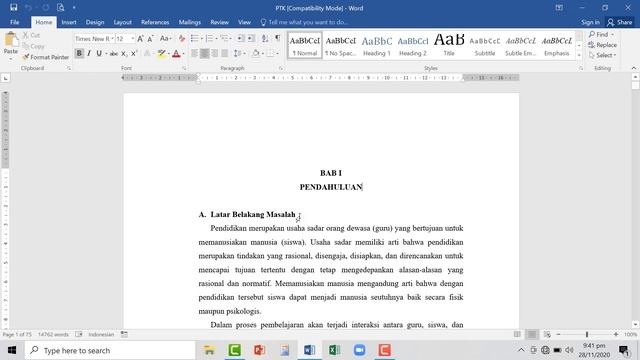Viewport: 640px width, 360px height.
Task: Toggle center alignment
Action: coord(204,53)
